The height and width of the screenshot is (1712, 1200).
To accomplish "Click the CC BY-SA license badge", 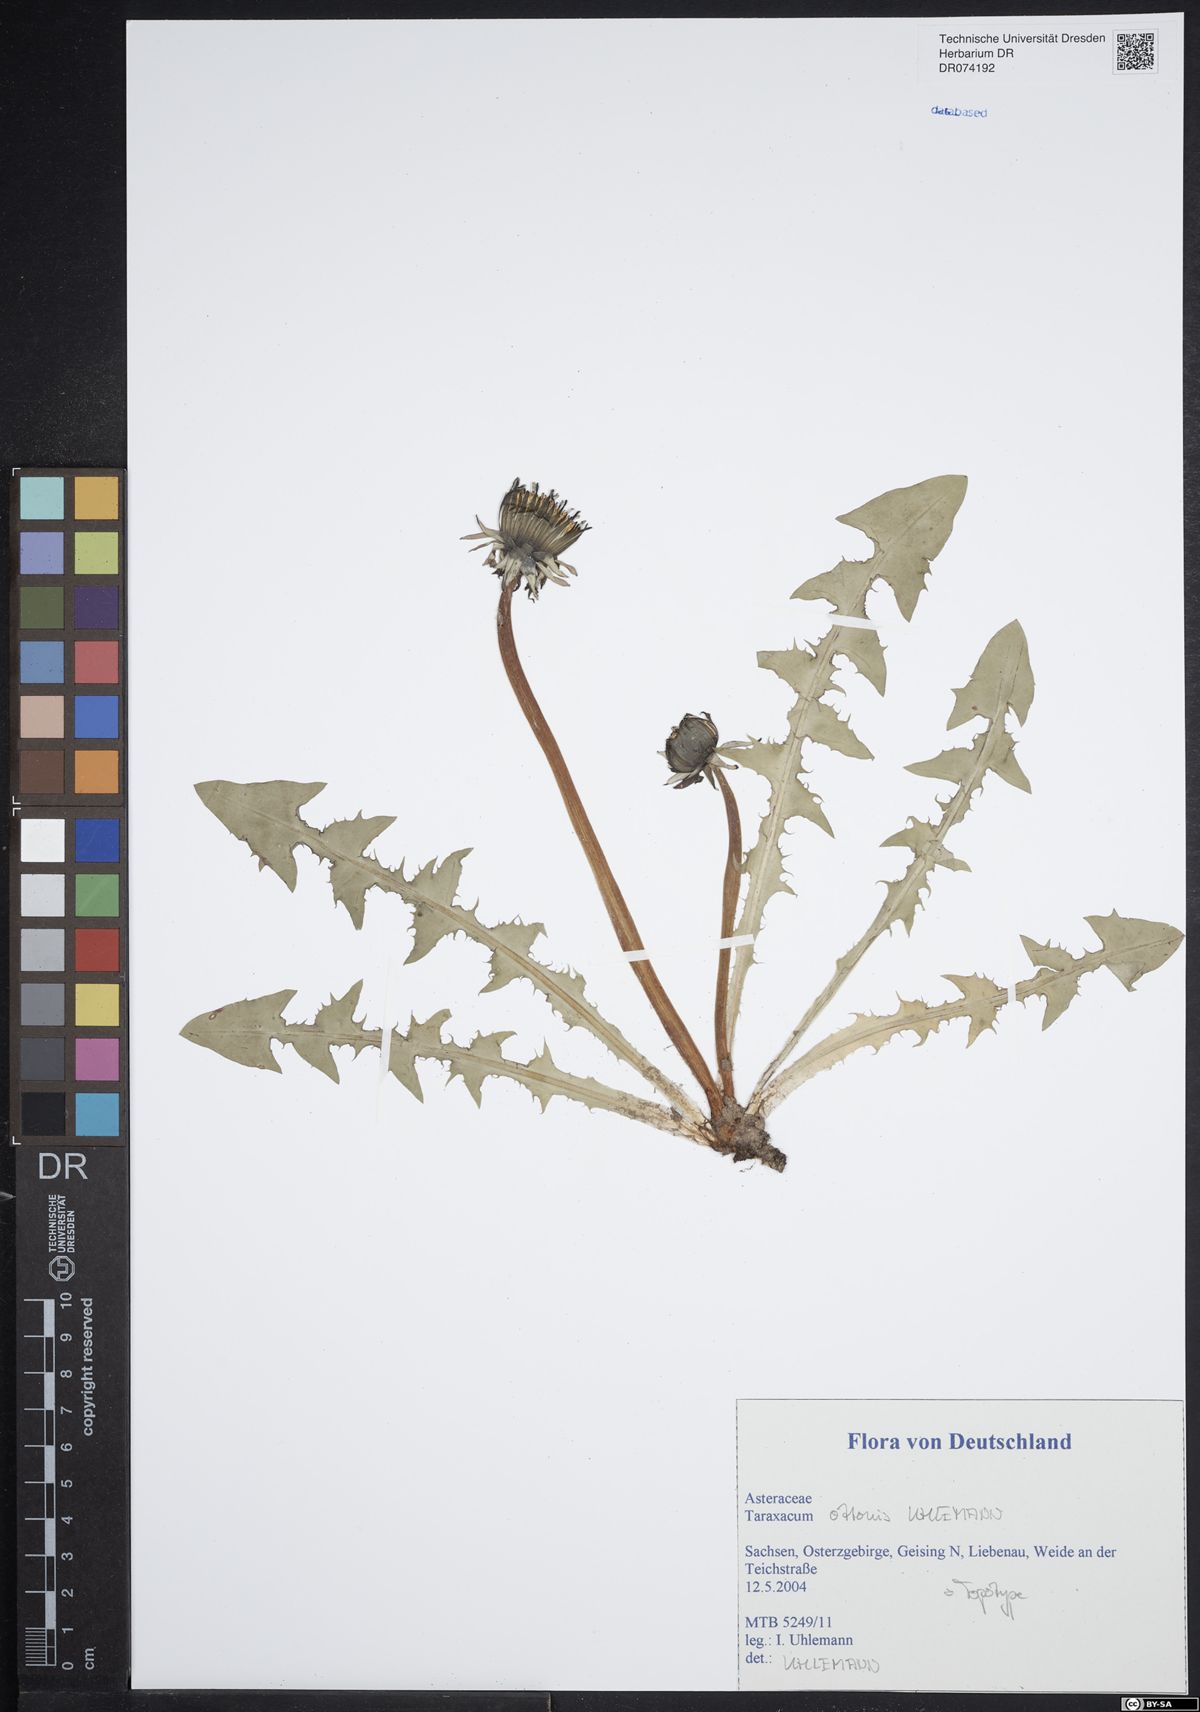I will coord(1158,1703).
